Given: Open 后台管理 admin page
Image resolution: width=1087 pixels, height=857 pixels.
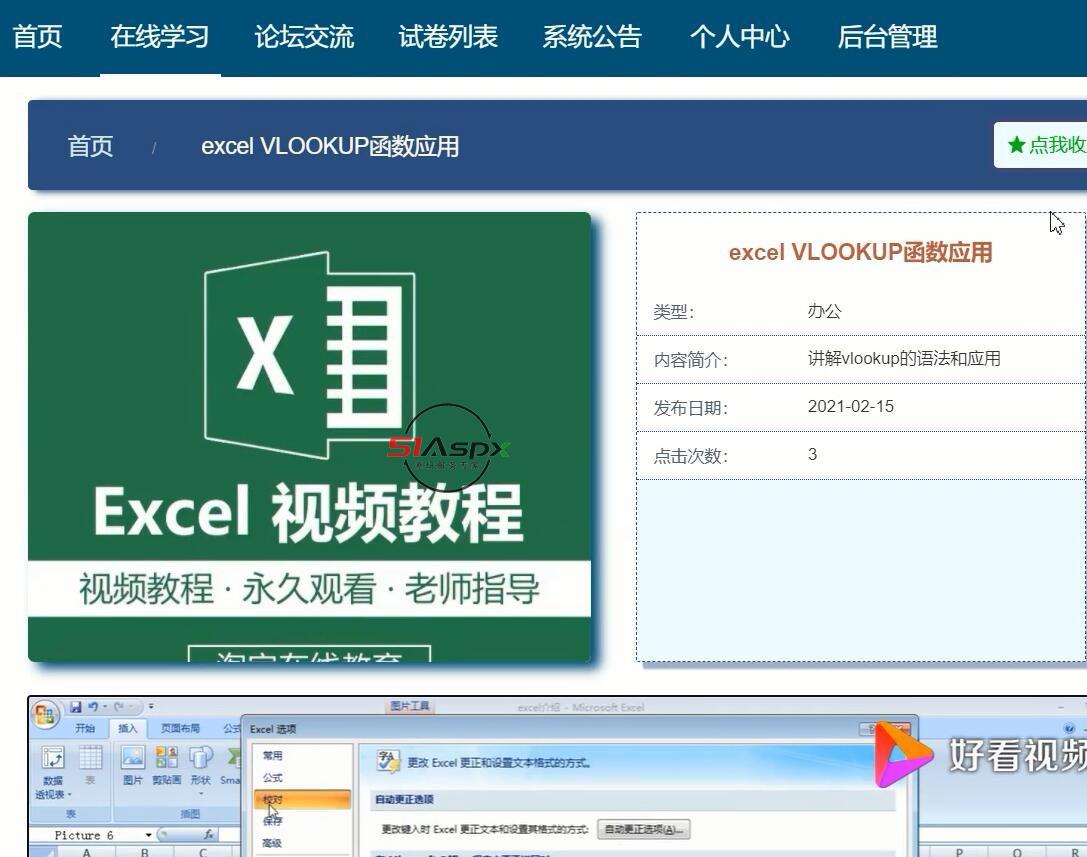Looking at the screenshot, I should tap(887, 37).
